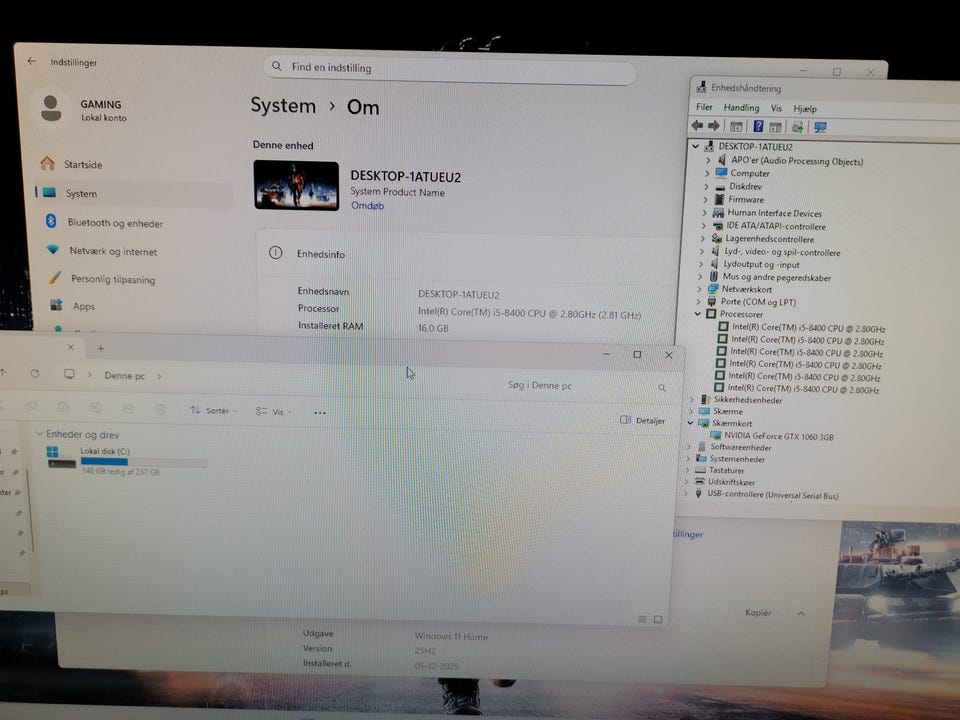Click the back arrow in Indstillinger window
Image resolution: width=960 pixels, height=720 pixels.
click(x=32, y=61)
